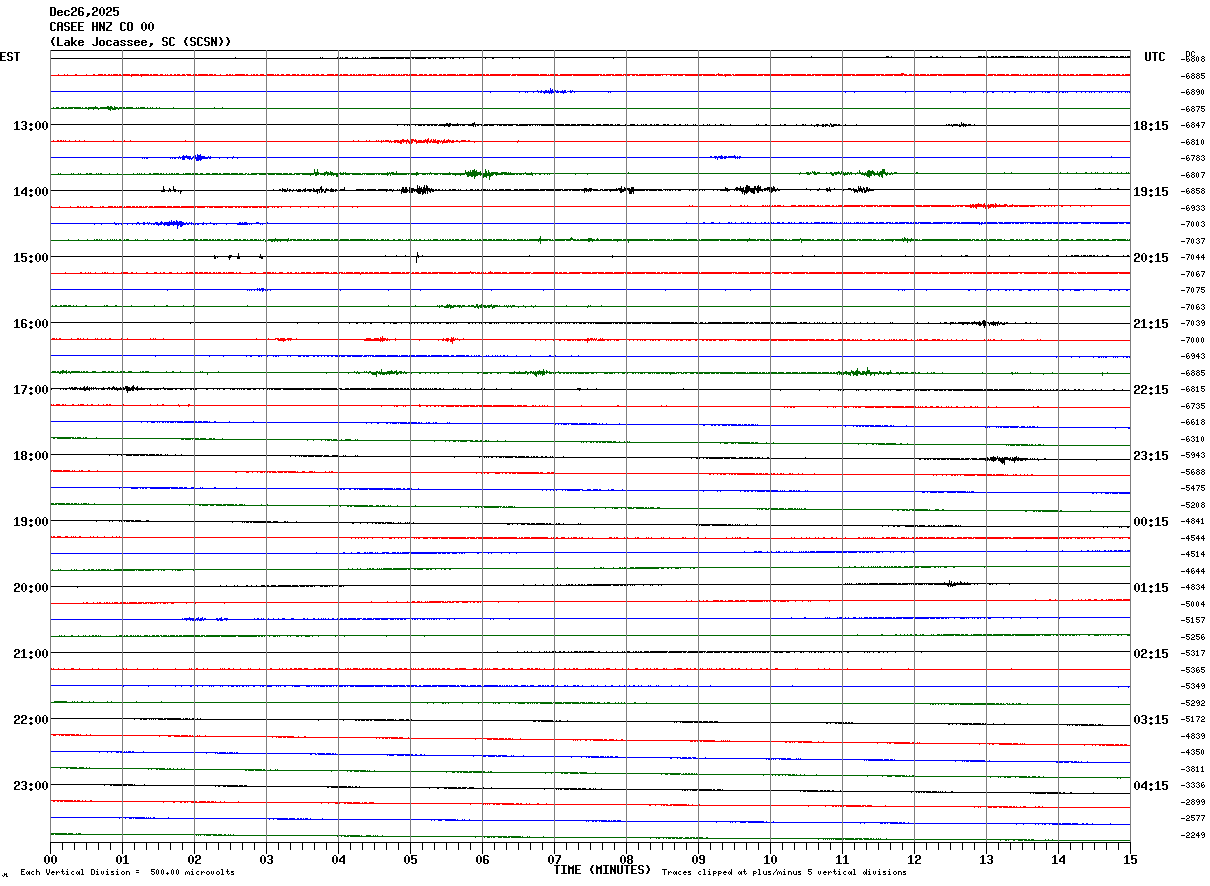Click the 00:15 UTC time label

tap(1151, 522)
